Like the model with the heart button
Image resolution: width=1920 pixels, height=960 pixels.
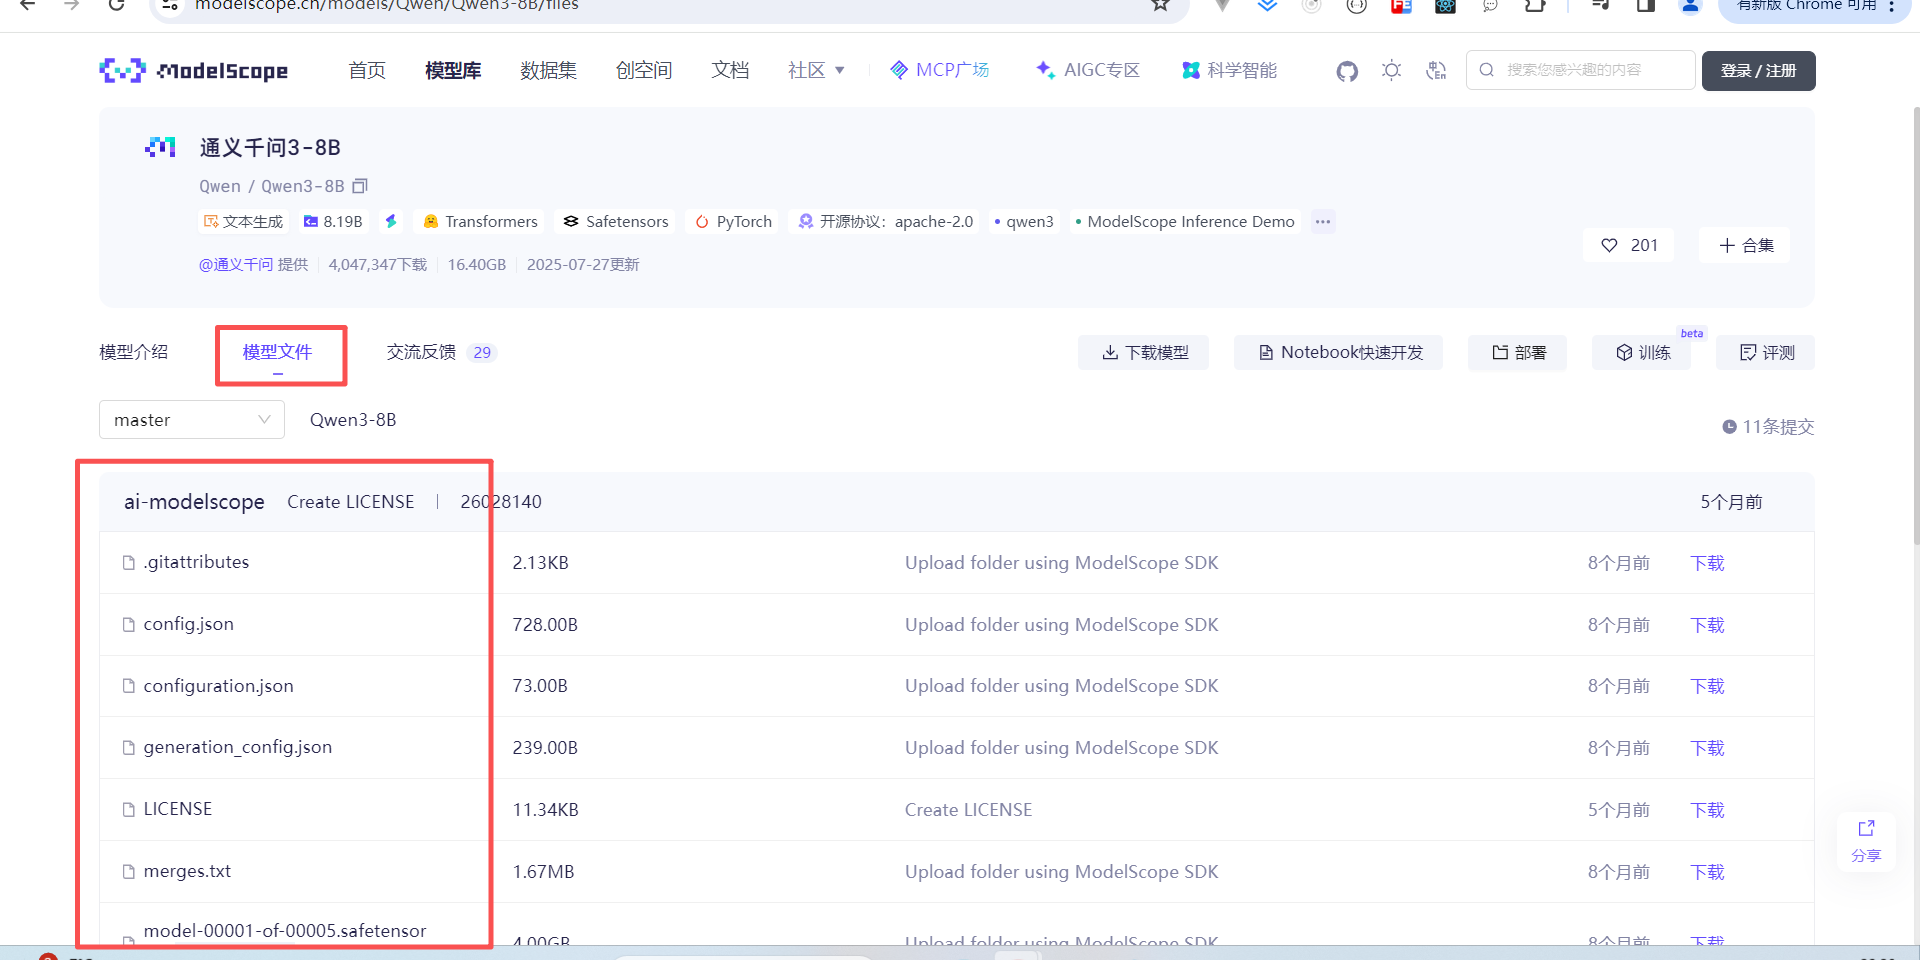(1630, 245)
